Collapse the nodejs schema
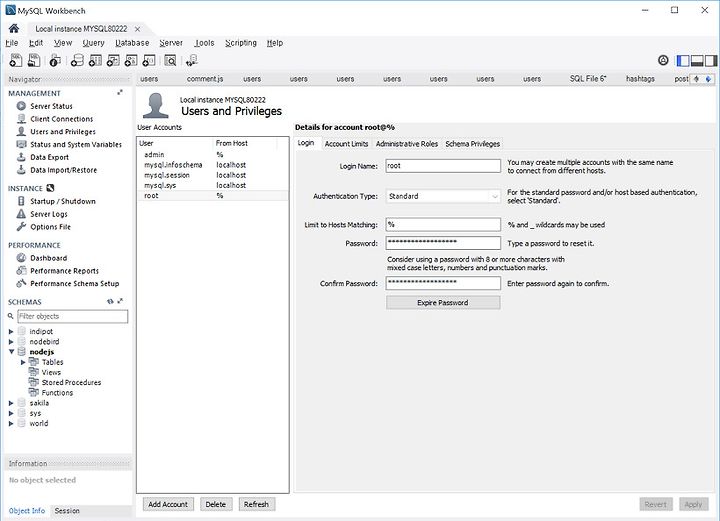 (x=11, y=352)
